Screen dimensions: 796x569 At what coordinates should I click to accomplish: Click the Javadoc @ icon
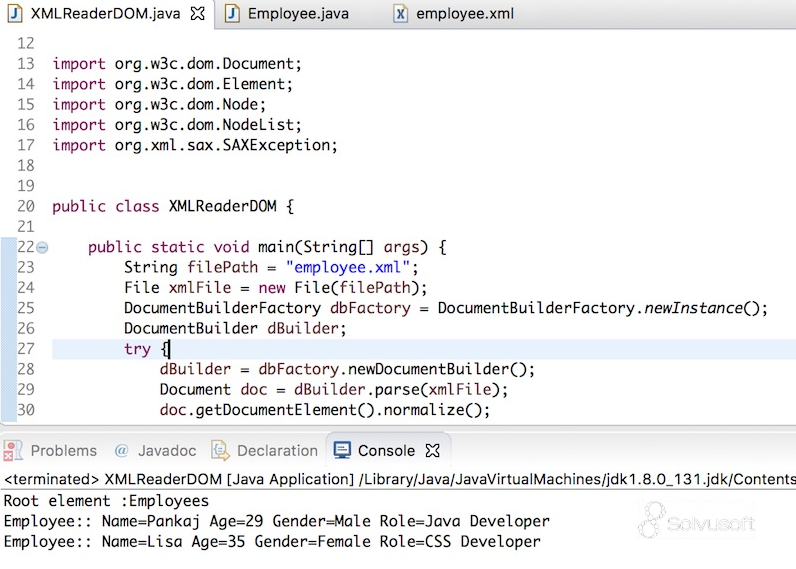(121, 450)
